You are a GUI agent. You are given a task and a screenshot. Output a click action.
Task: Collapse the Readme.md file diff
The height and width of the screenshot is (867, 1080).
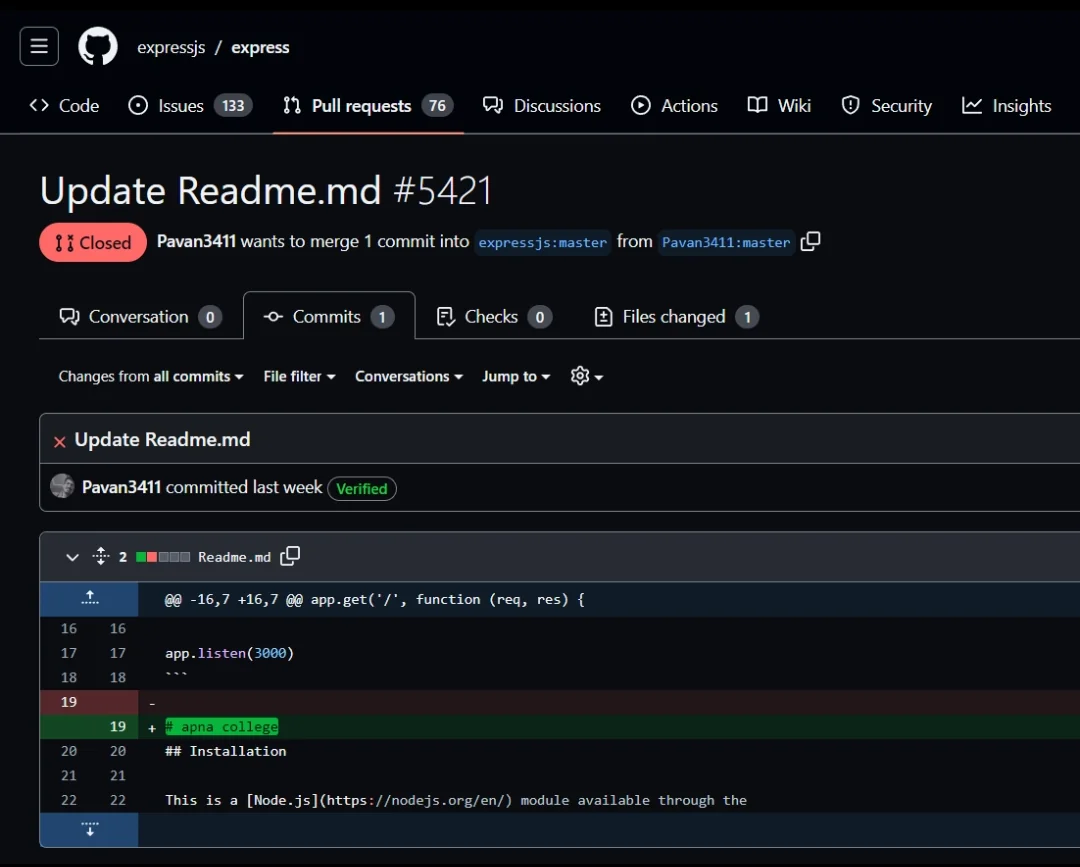[x=72, y=557]
